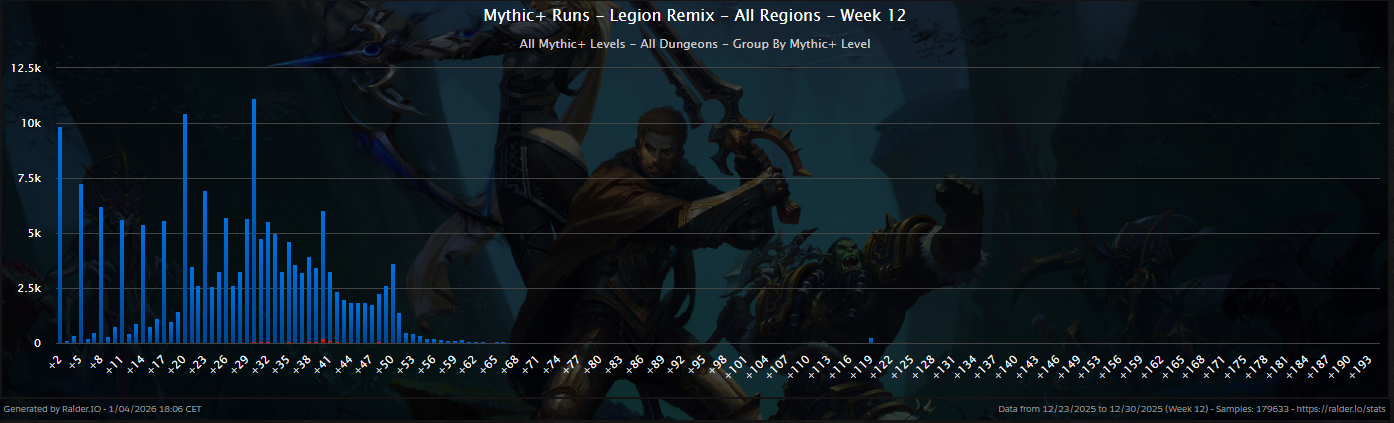Click the isolated small bar near +119
Viewport: 1394px width, 423px height.
tap(871, 340)
